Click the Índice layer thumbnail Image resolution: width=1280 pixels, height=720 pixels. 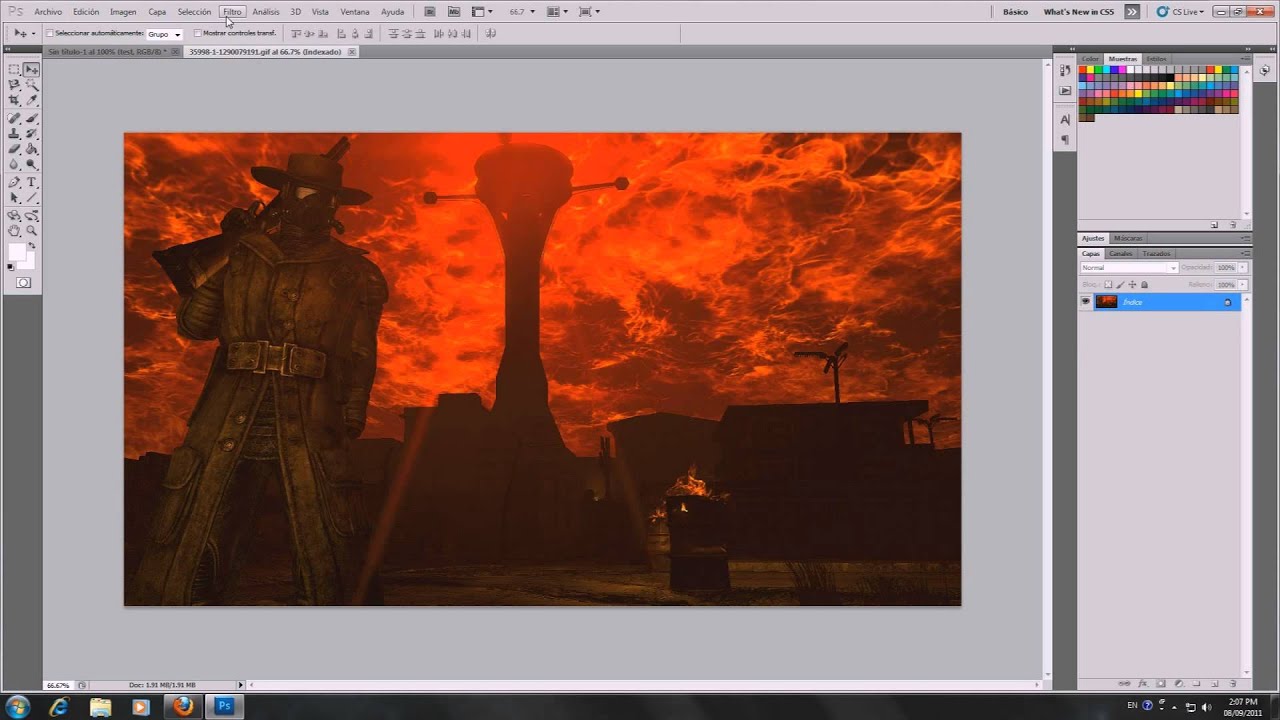tap(1106, 302)
